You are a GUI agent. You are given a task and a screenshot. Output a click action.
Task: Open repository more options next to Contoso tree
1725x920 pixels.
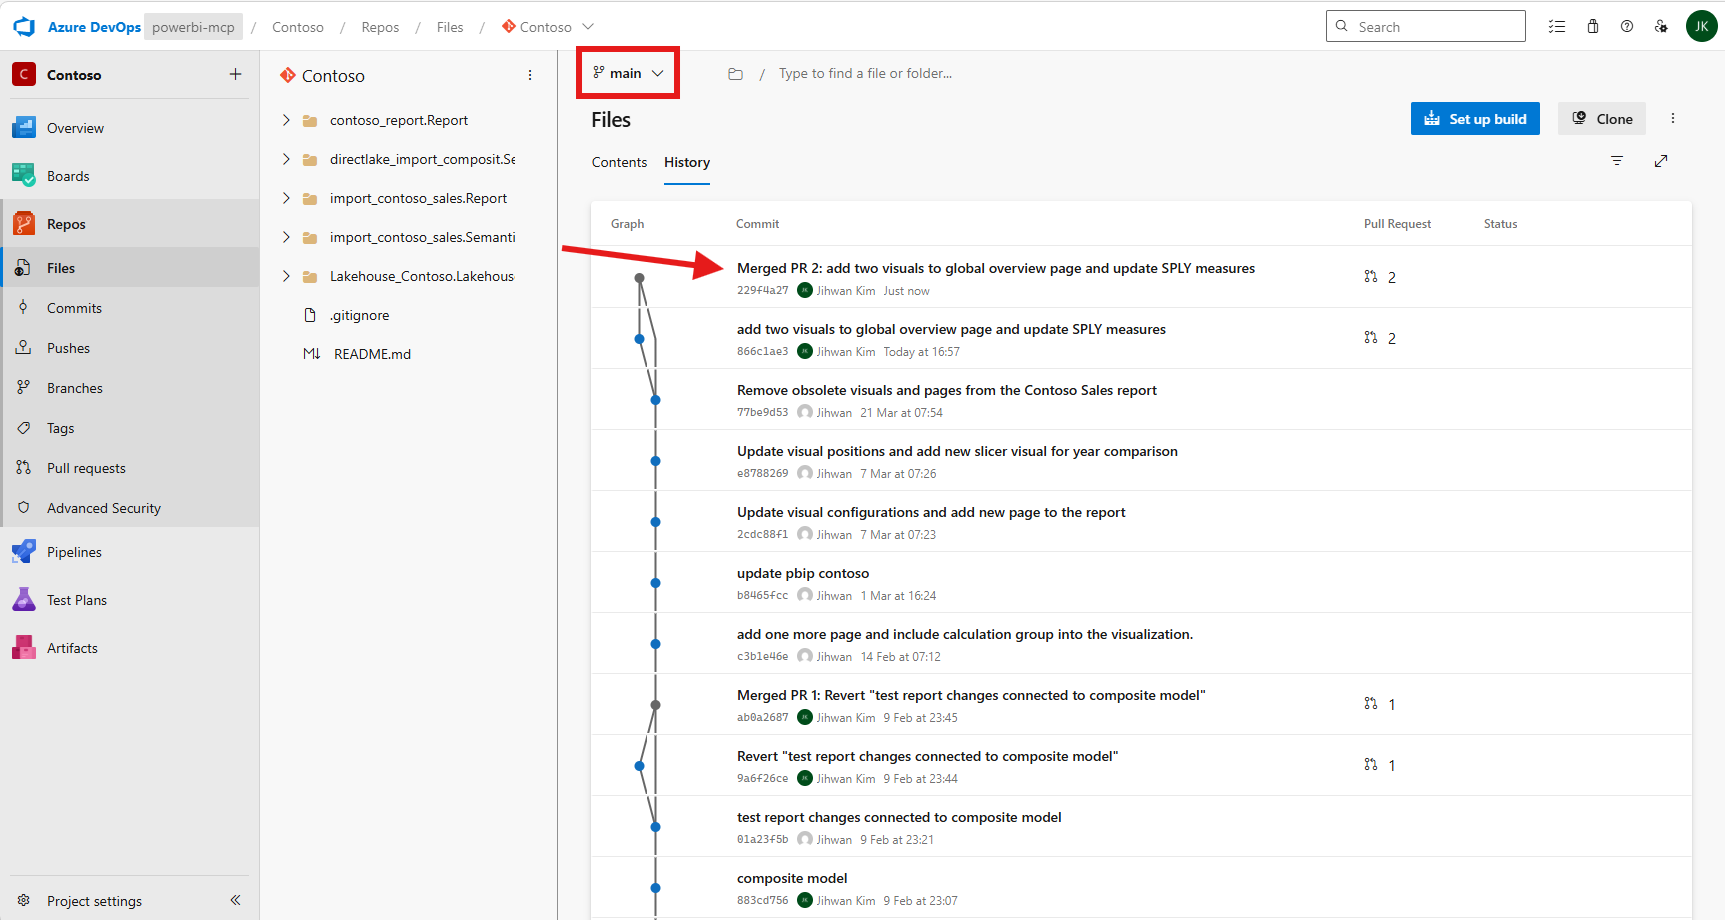click(x=530, y=75)
